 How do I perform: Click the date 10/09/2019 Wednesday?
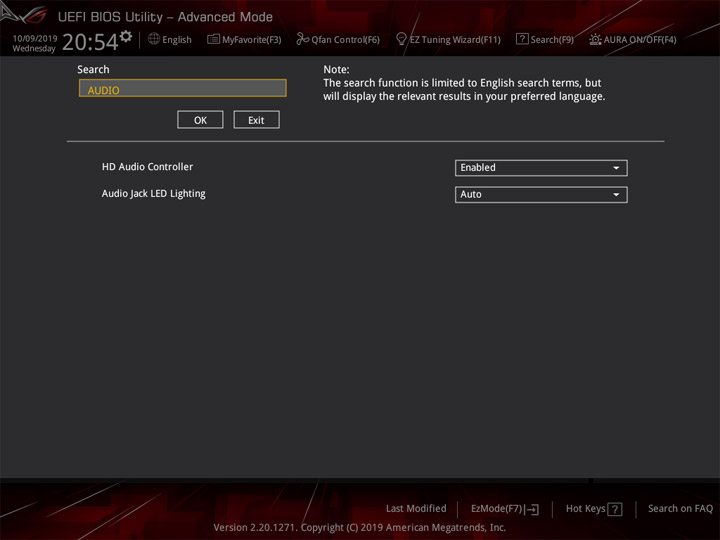pos(34,43)
